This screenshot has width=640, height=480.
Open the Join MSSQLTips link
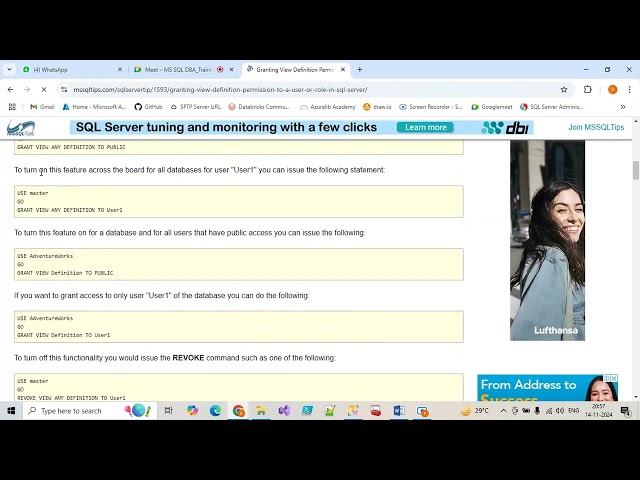point(596,127)
